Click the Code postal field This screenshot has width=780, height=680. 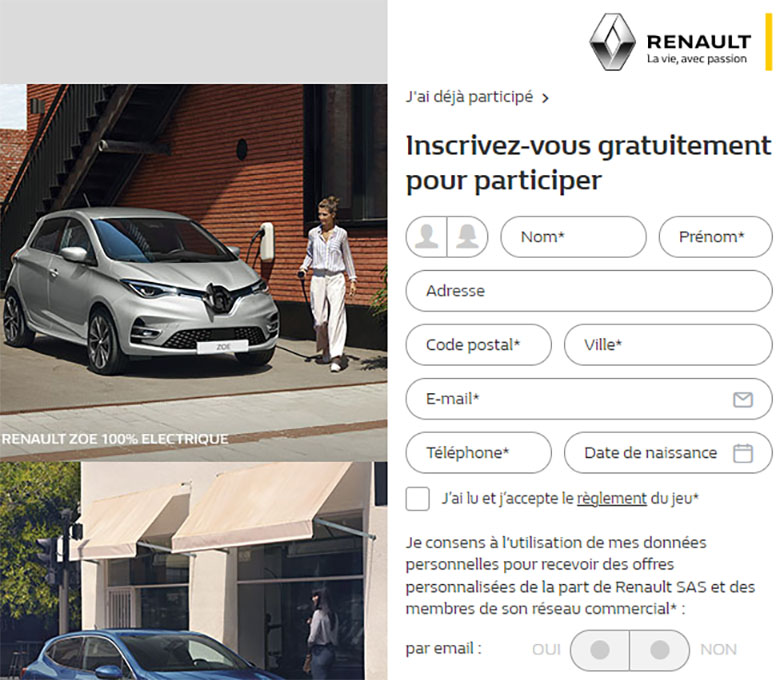click(x=479, y=345)
